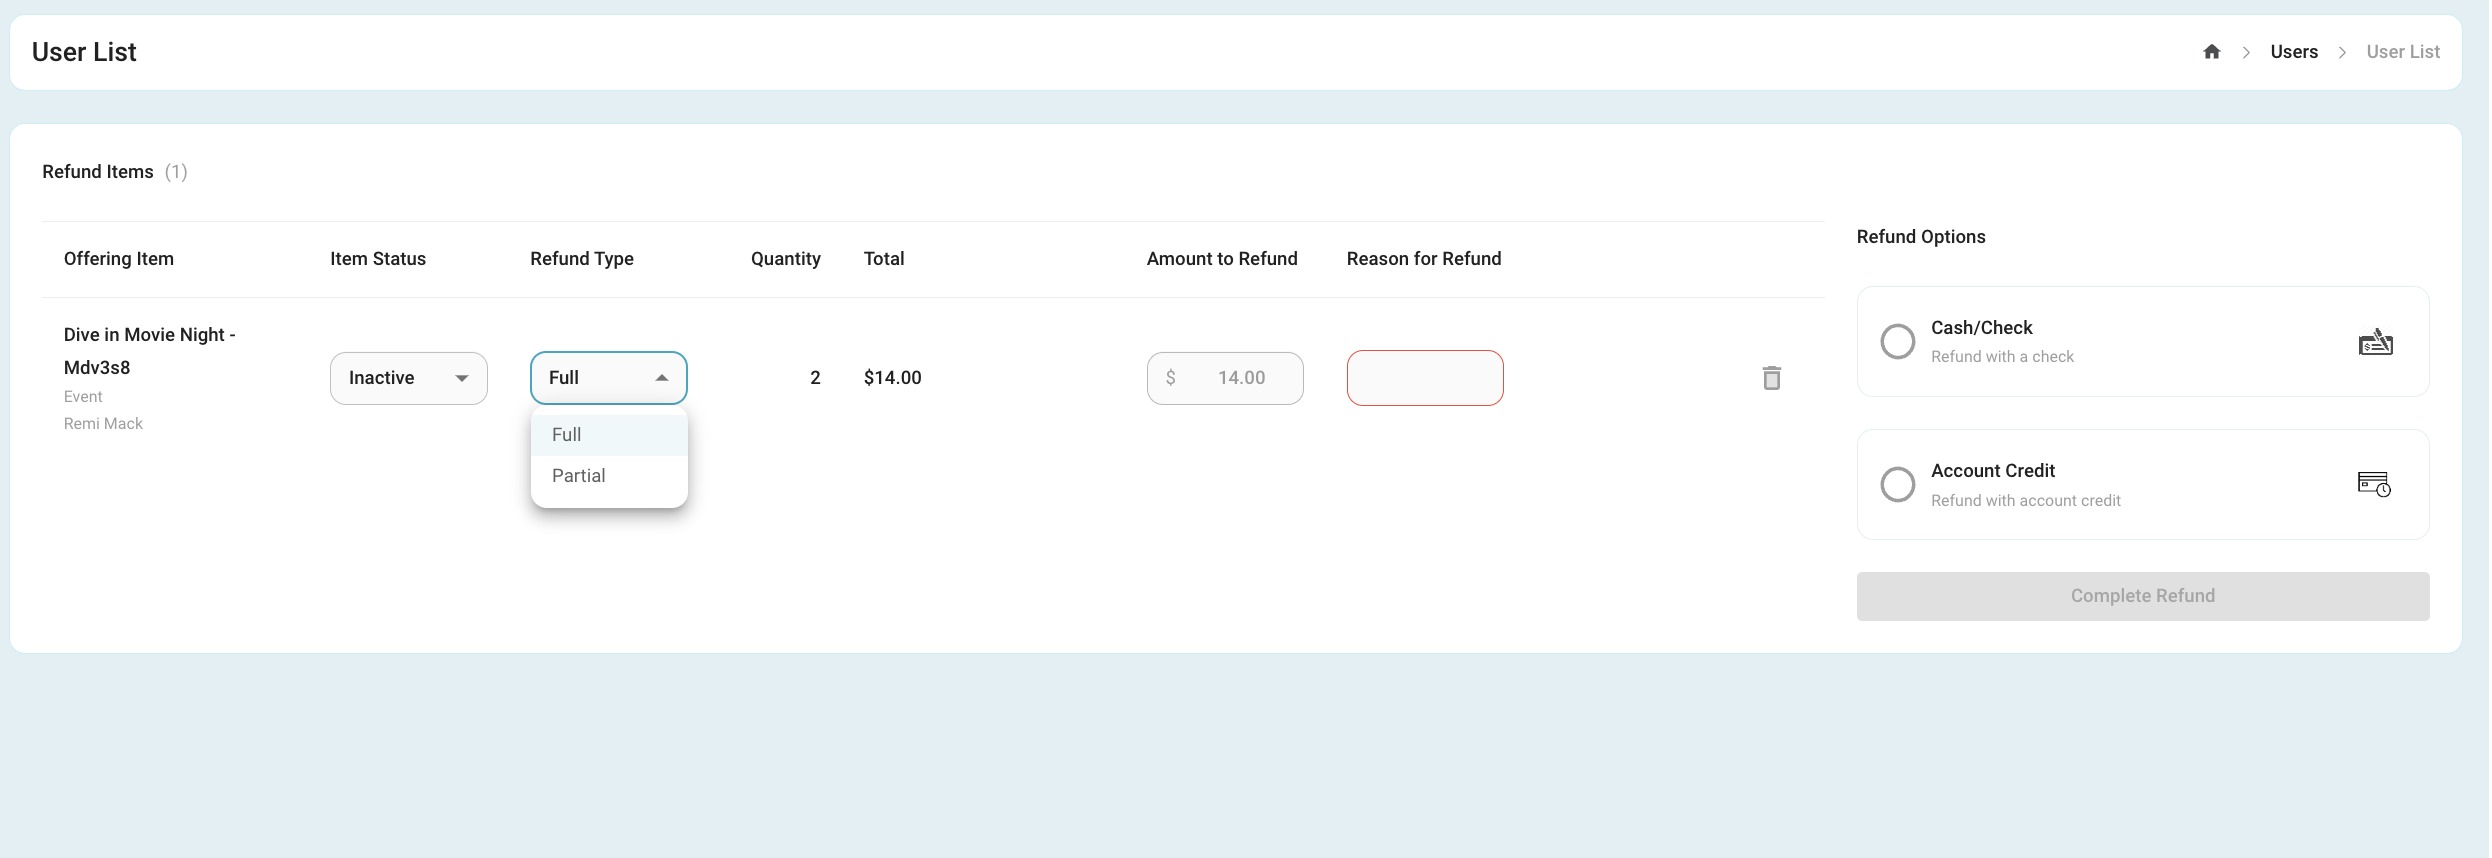Choose Partial from the refund type list
Image resolution: width=2492 pixels, height=858 pixels.
point(609,476)
